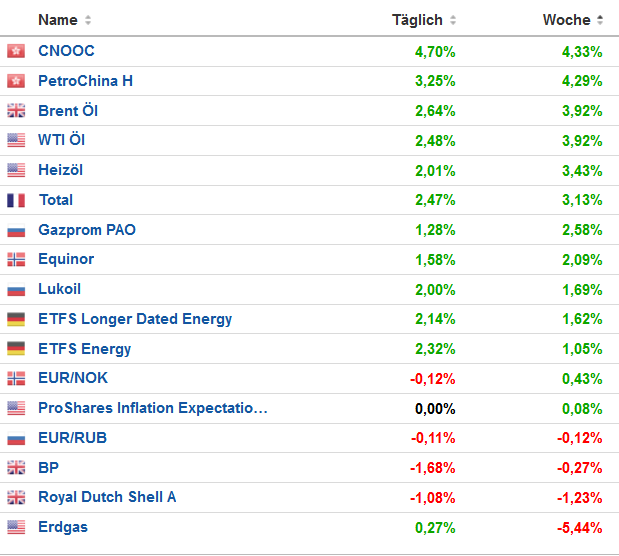Select ETFS Longer Dated Energy weekly 1,62%
Screen dimensions: 619x556
[582, 319]
